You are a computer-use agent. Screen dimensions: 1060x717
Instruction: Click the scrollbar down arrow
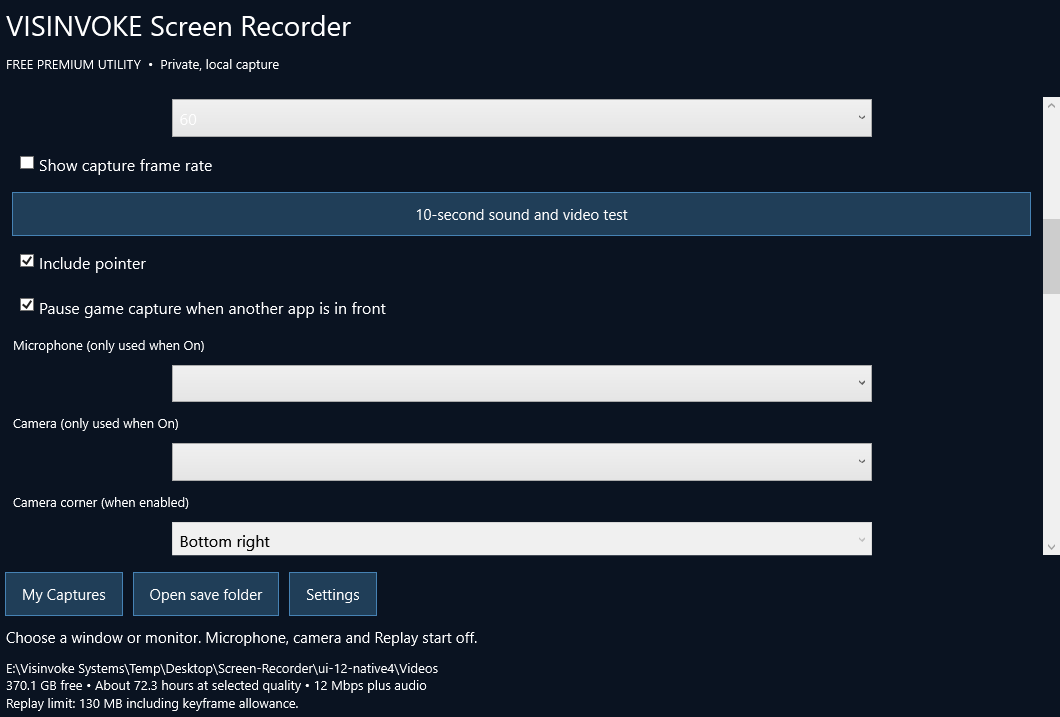1051,547
